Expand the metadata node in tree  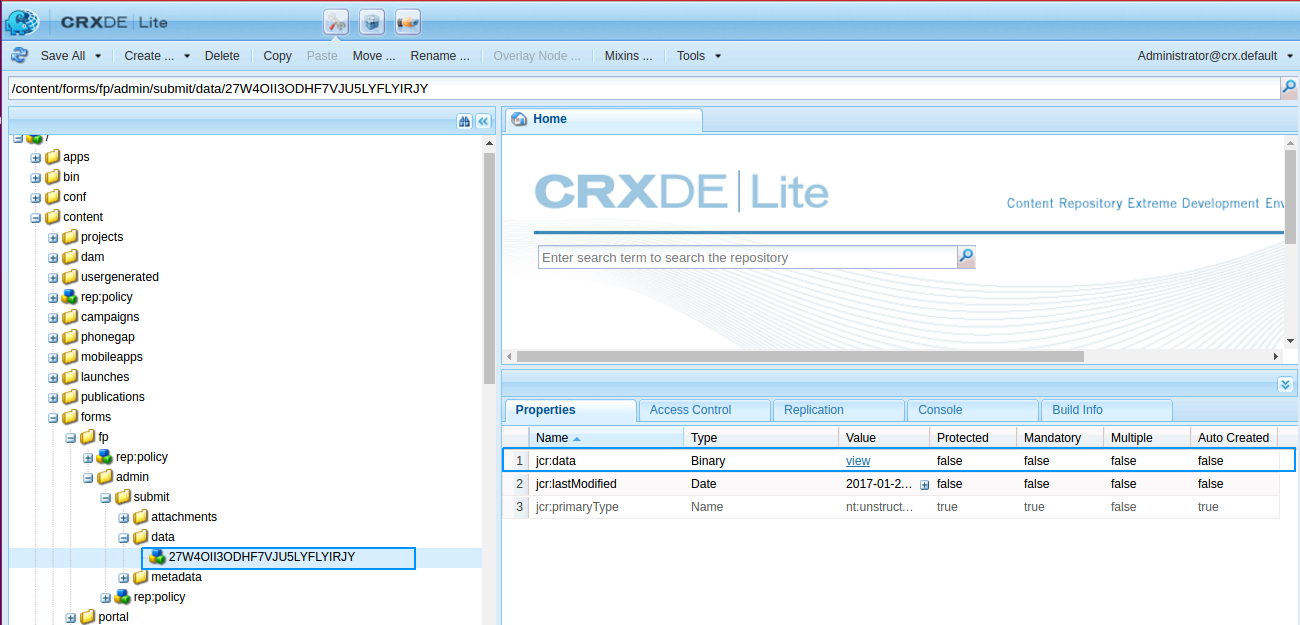pyautogui.click(x=124, y=577)
